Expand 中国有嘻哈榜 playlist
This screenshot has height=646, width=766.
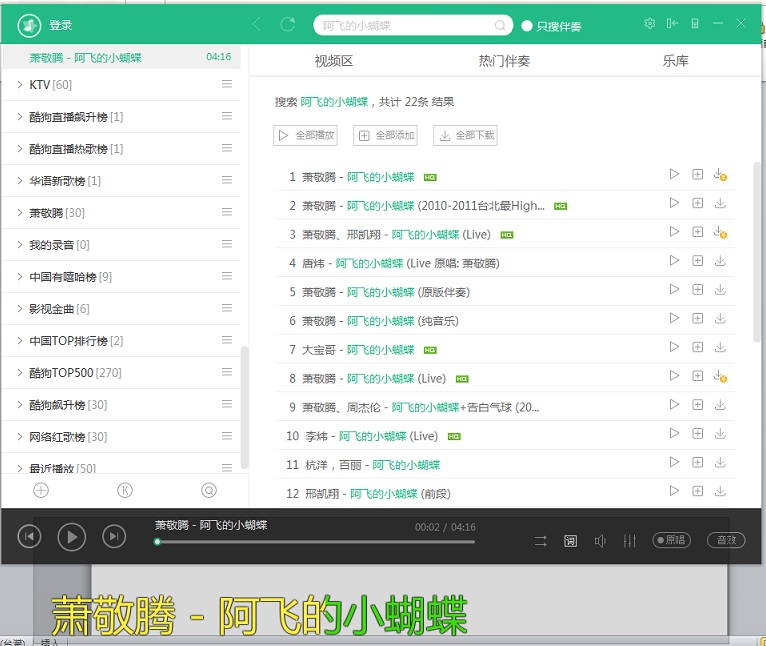20,277
